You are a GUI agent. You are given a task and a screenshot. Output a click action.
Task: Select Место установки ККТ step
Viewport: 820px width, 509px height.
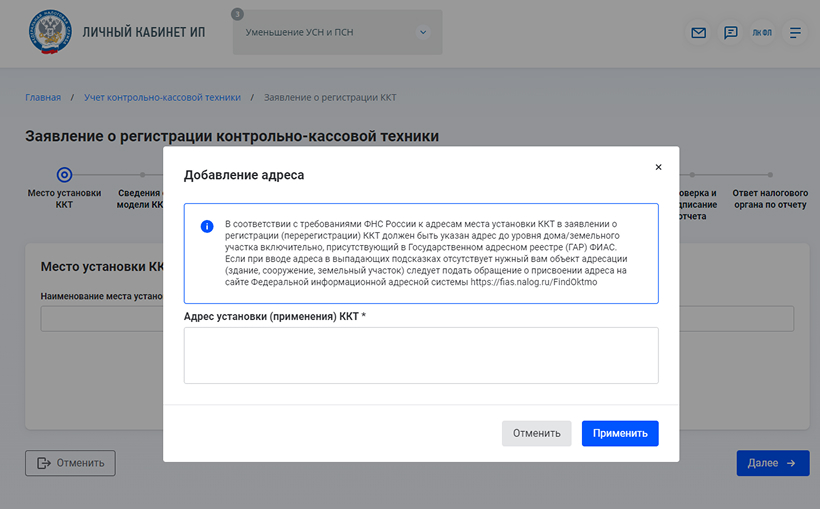[64, 175]
